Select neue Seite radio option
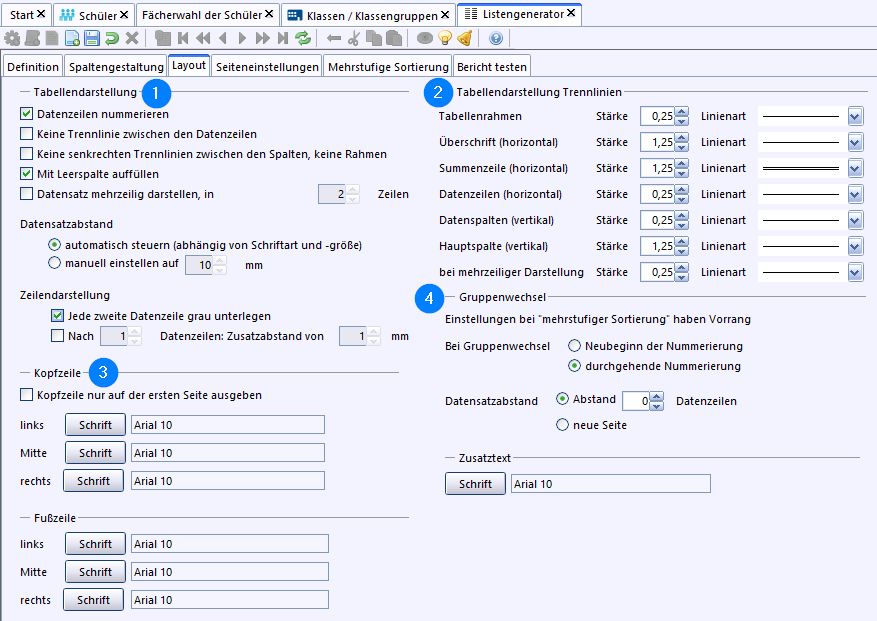The image size is (877, 621). 563,425
